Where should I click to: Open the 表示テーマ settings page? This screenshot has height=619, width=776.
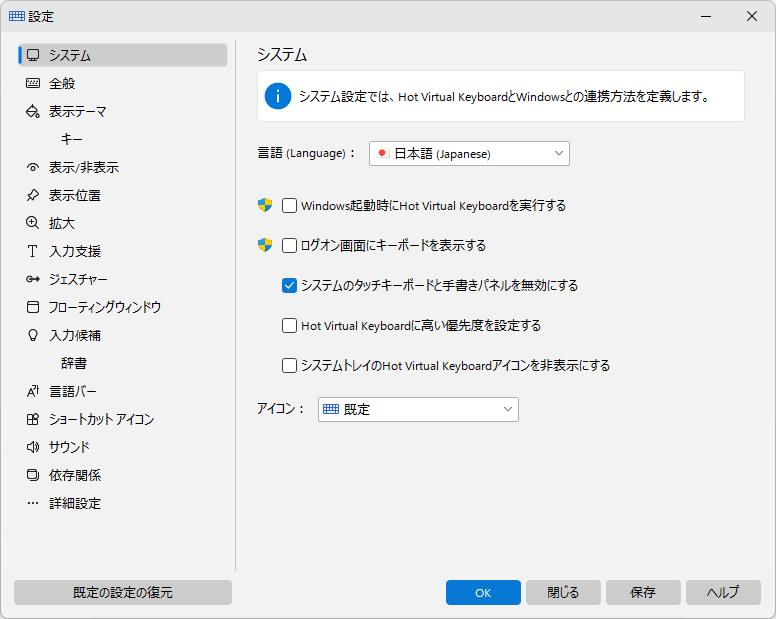coord(123,111)
